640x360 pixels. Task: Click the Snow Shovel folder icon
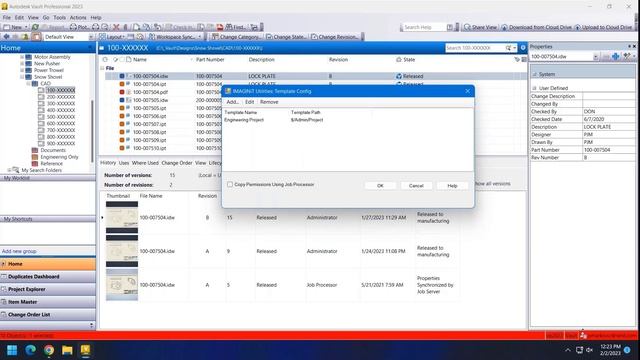29,77
